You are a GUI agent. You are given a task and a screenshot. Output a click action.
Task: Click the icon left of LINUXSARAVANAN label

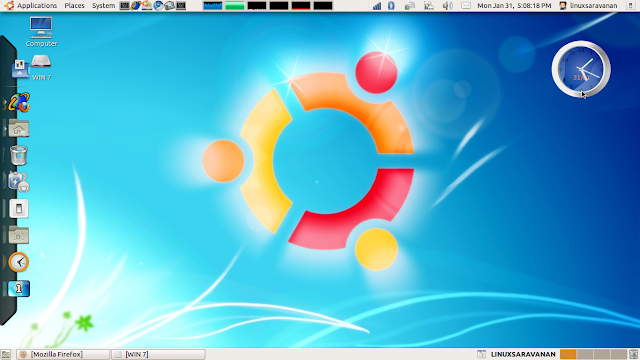481,354
